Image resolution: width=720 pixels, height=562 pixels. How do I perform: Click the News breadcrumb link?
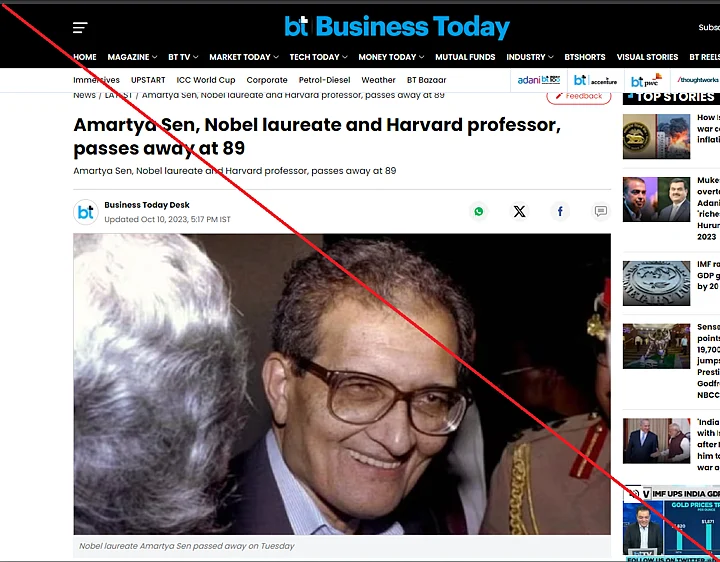coord(84,96)
